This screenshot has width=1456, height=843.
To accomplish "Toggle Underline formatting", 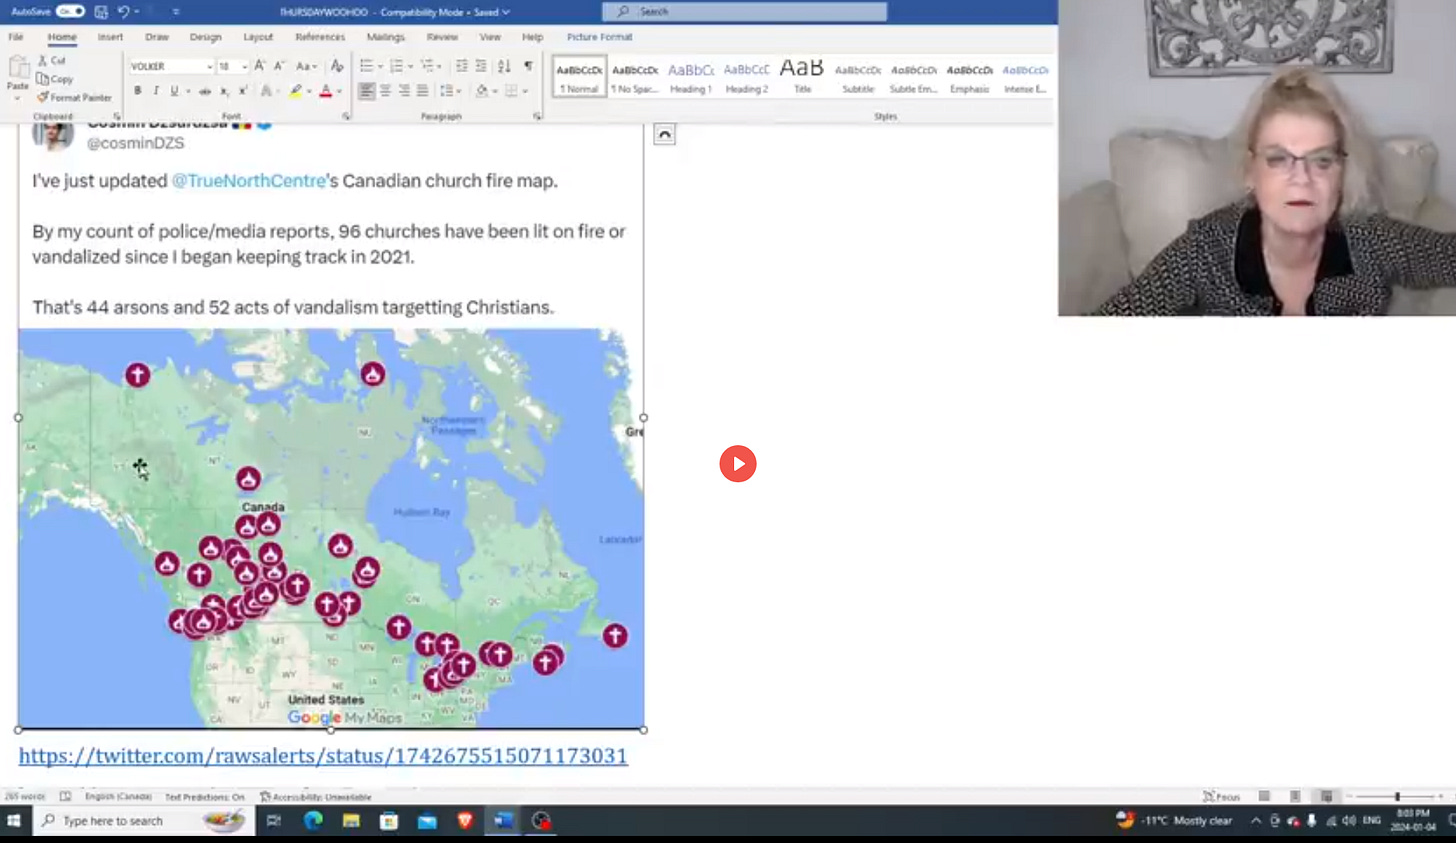I will [174, 91].
